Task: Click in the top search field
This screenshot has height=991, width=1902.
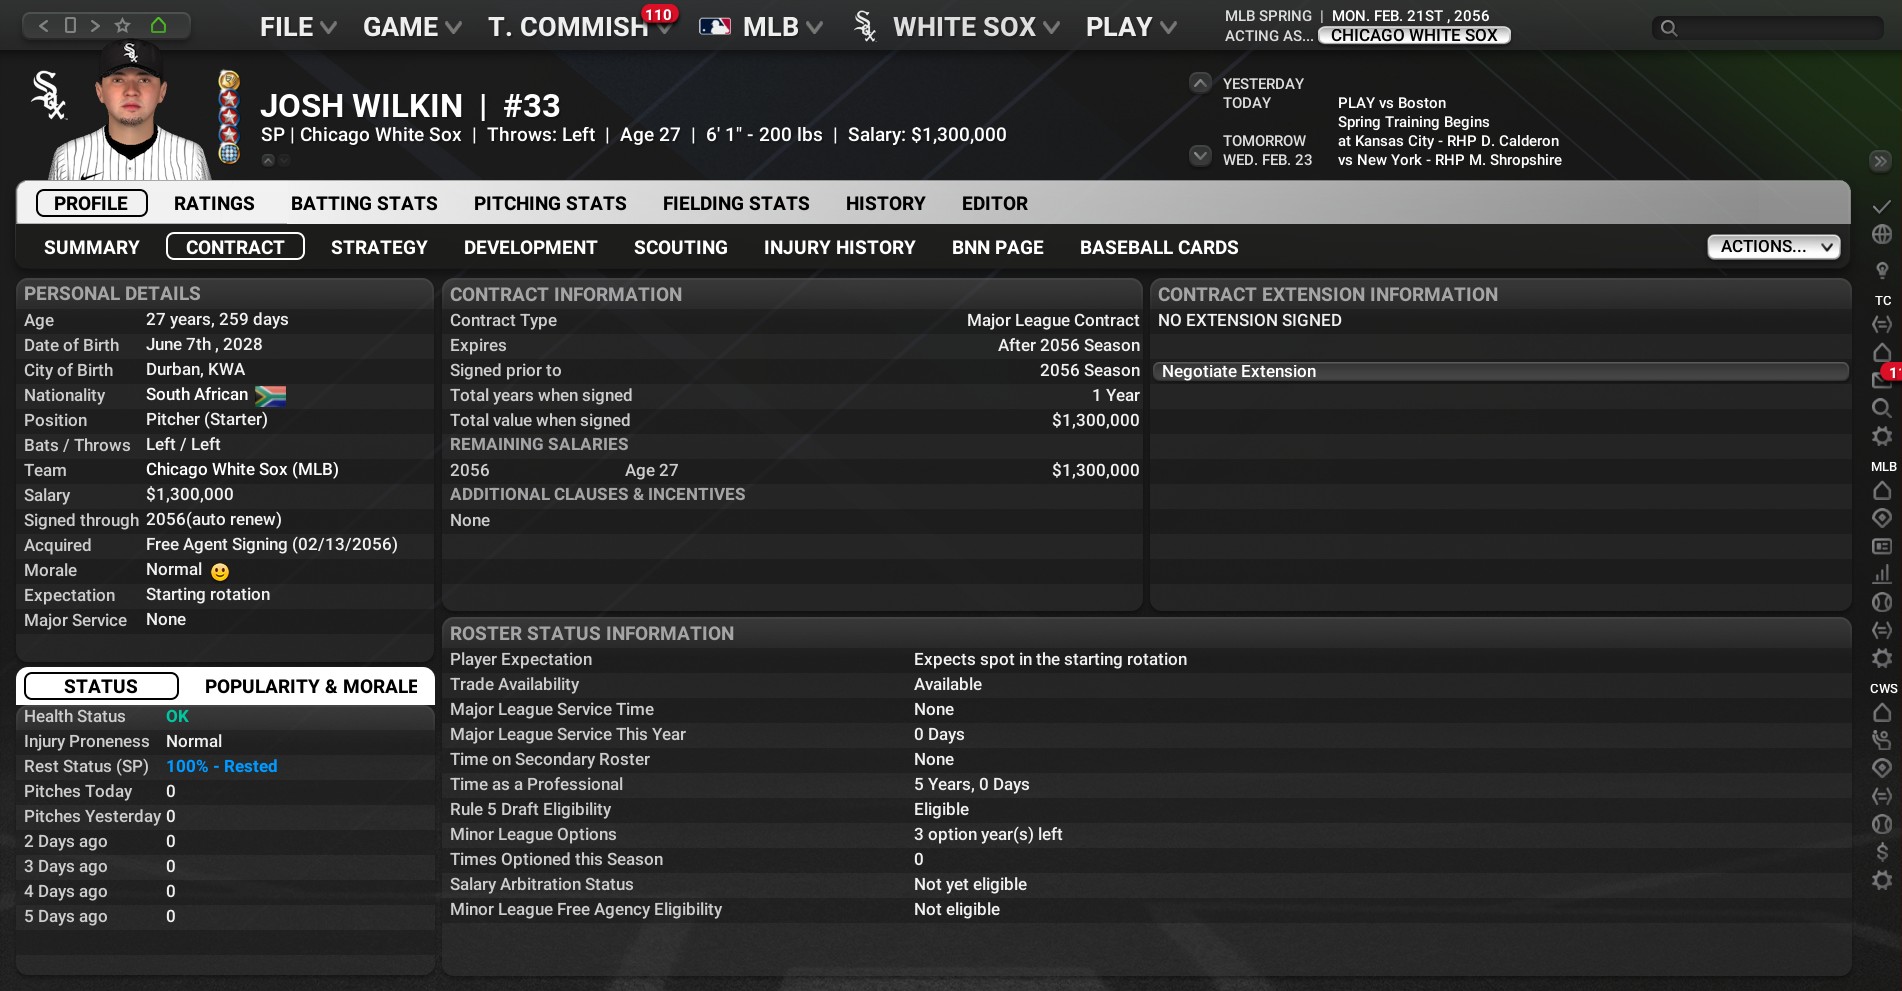Action: [1767, 28]
